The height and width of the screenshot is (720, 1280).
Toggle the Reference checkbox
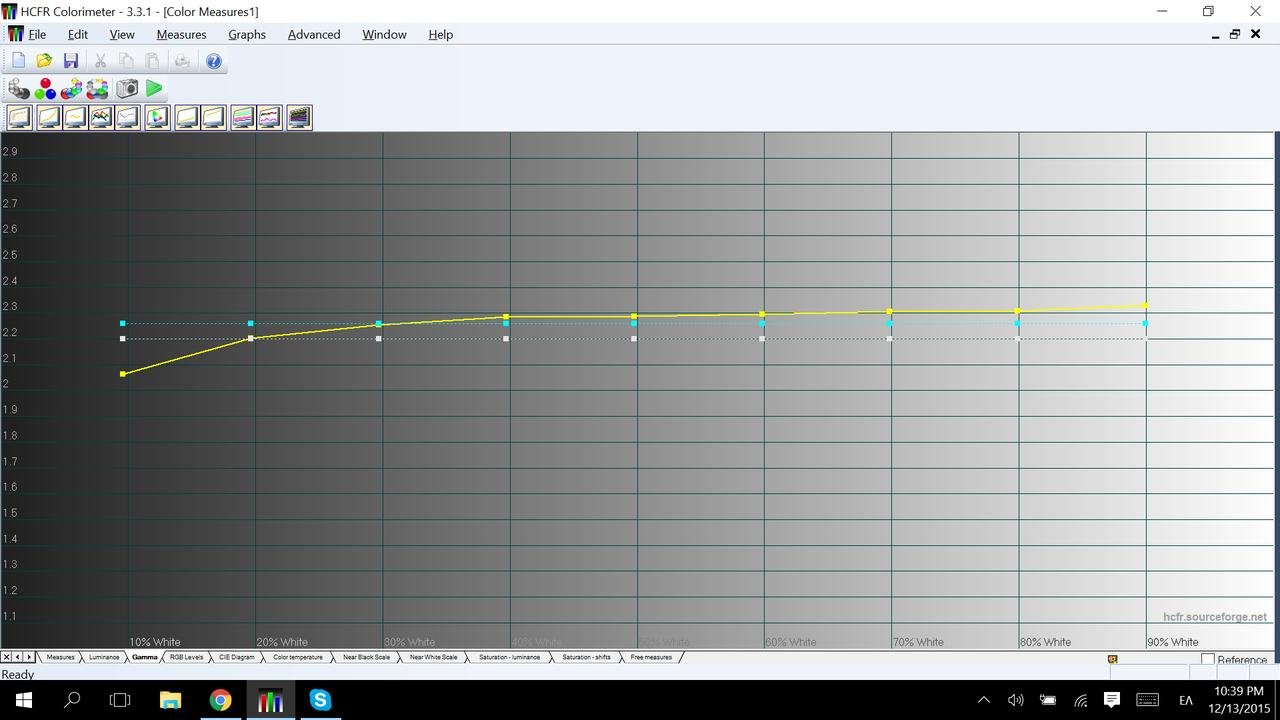tap(1208, 660)
